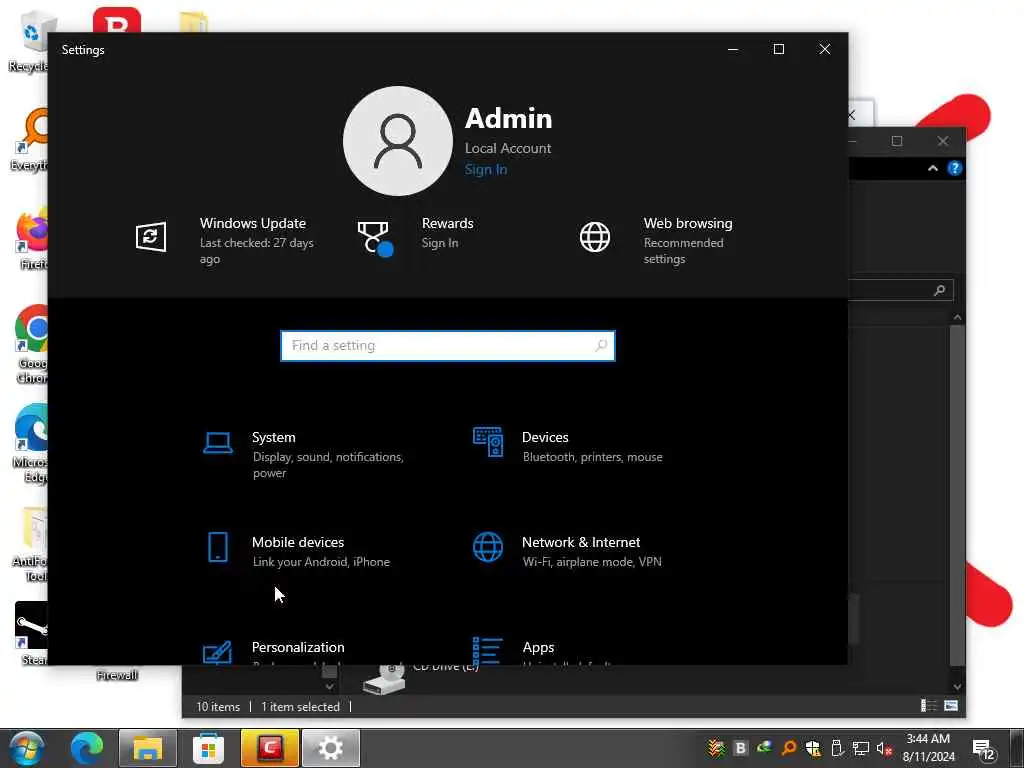Click the search box in Explorer window
This screenshot has height=768, width=1024.
click(901, 290)
